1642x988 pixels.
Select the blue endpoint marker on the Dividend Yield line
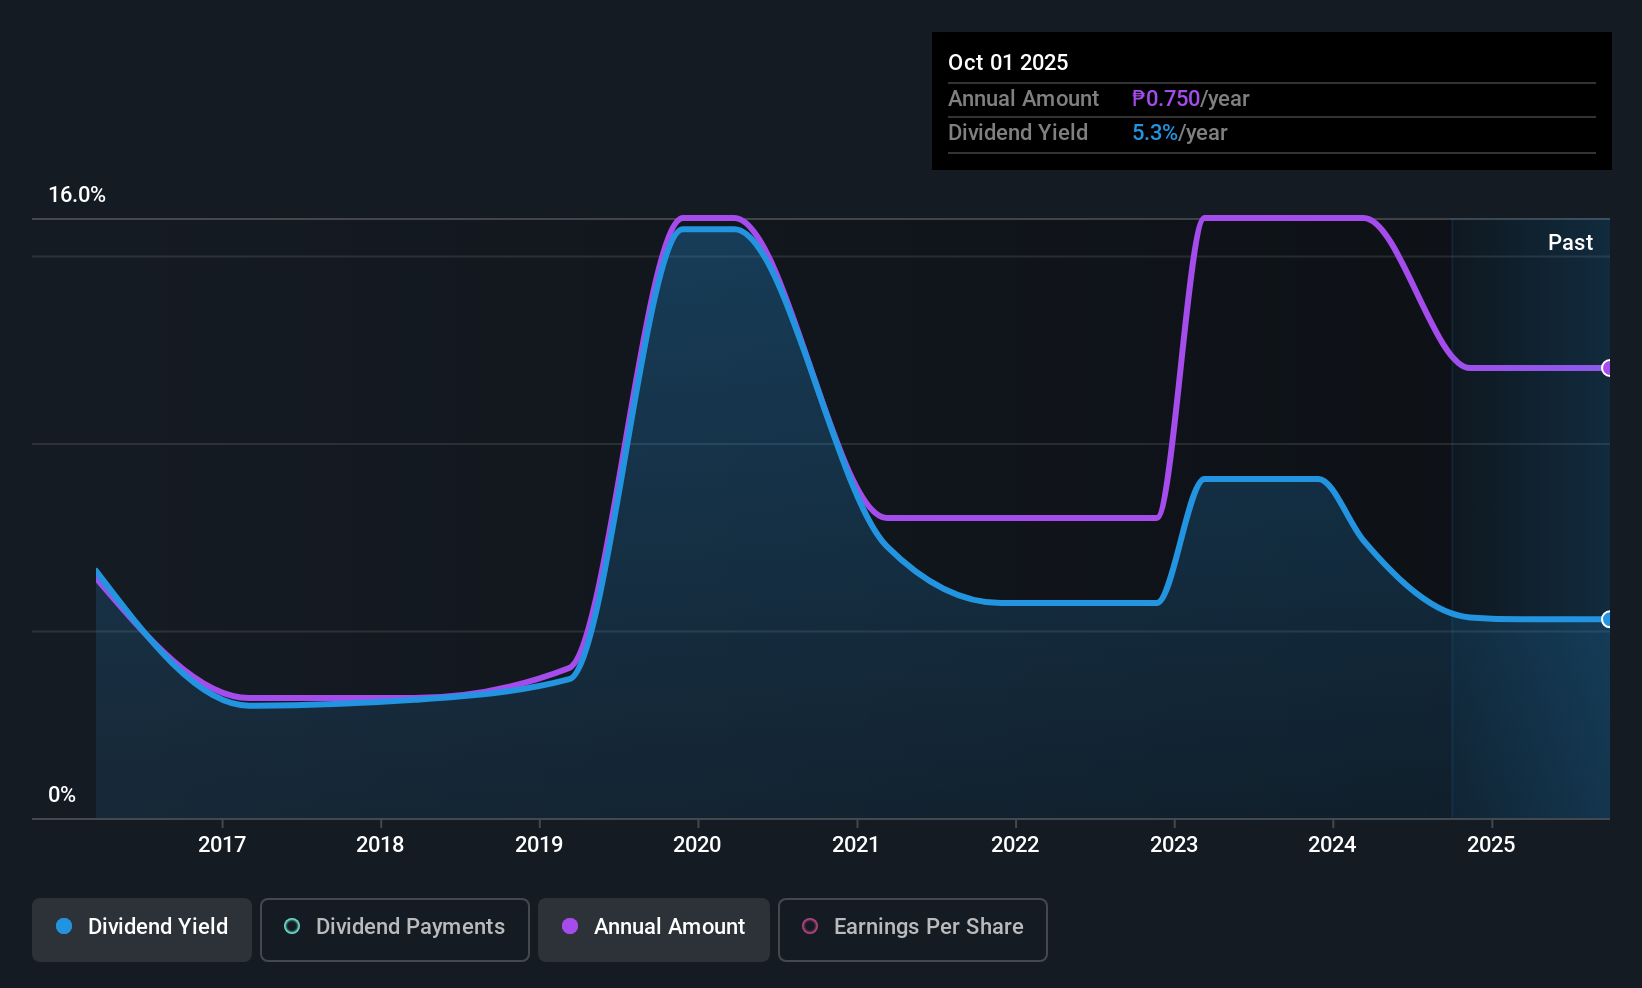(x=1607, y=620)
